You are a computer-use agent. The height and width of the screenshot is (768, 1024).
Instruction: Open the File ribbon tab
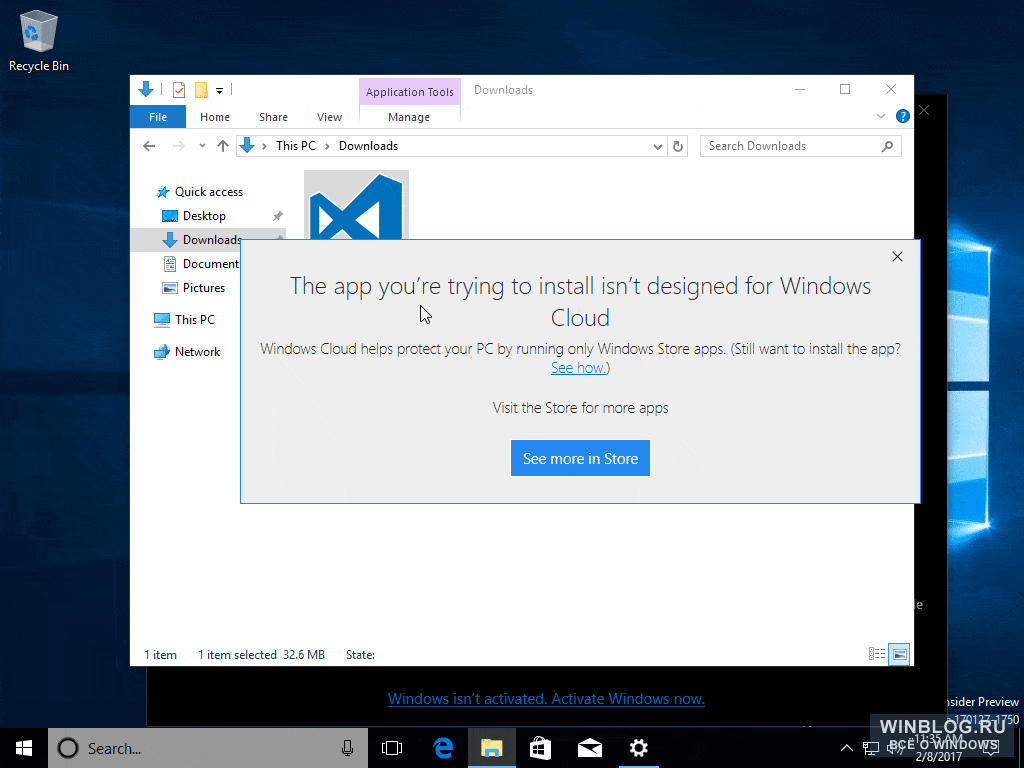coord(158,117)
